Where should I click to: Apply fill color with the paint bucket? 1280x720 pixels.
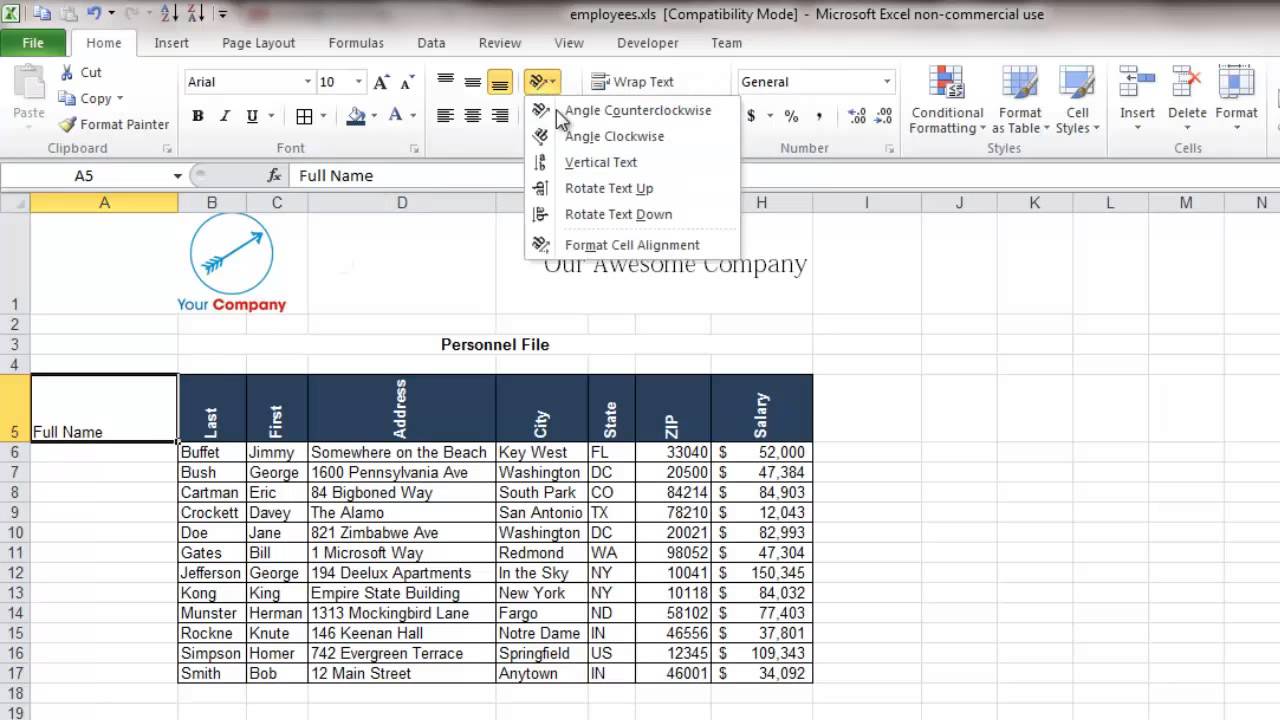point(356,116)
